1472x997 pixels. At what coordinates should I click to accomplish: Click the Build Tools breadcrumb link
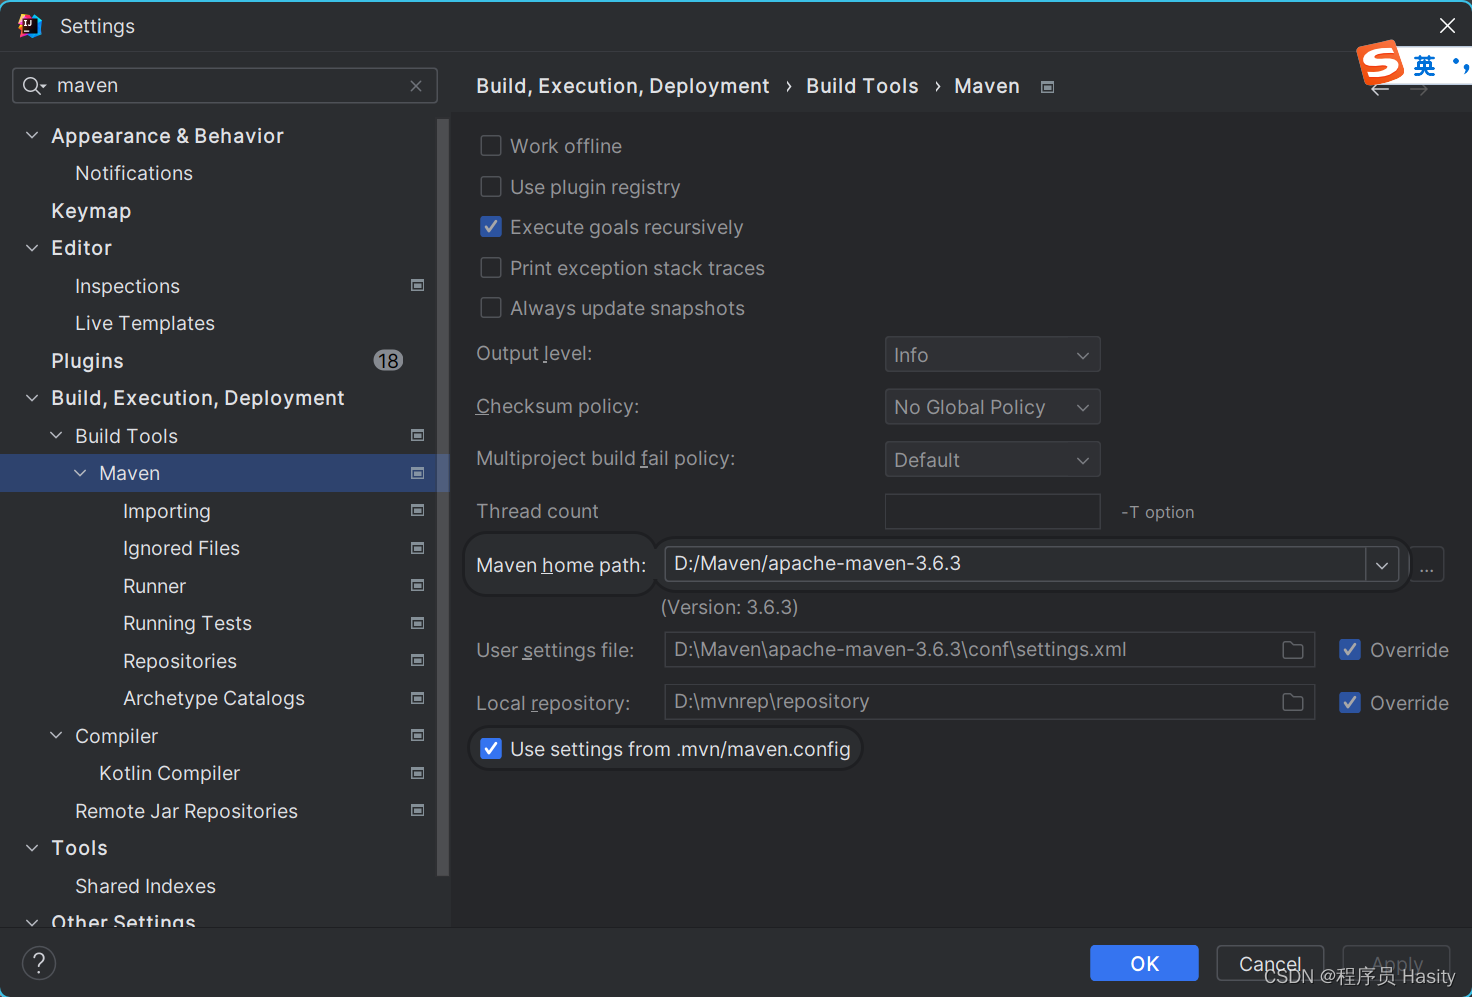862,86
